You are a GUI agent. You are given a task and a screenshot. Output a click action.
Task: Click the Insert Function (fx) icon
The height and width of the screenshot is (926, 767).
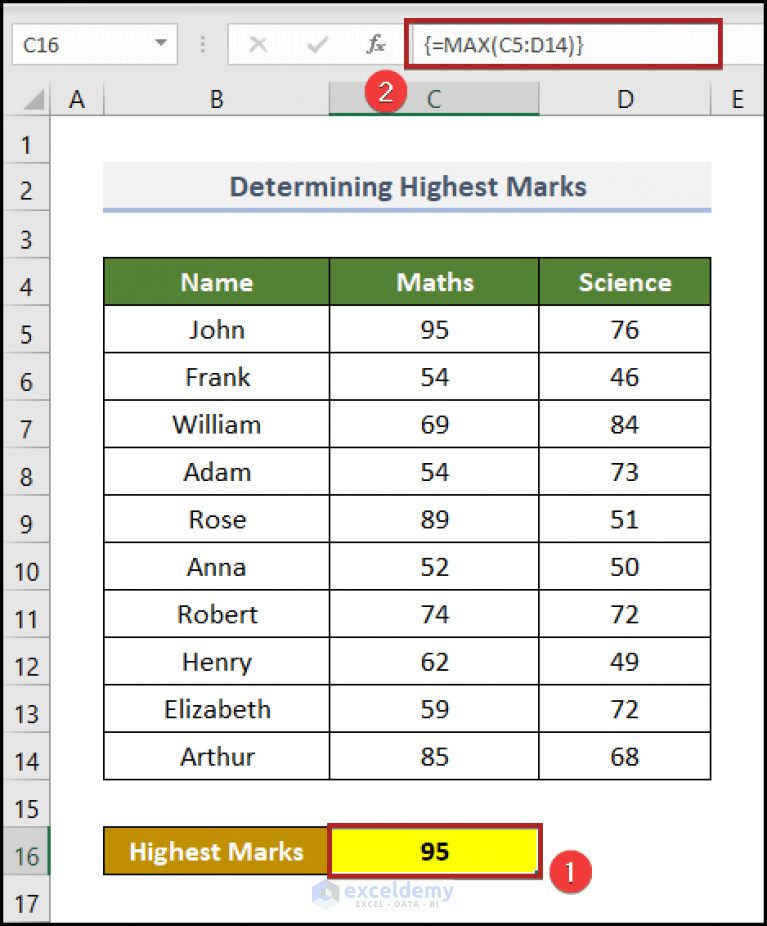(375, 44)
